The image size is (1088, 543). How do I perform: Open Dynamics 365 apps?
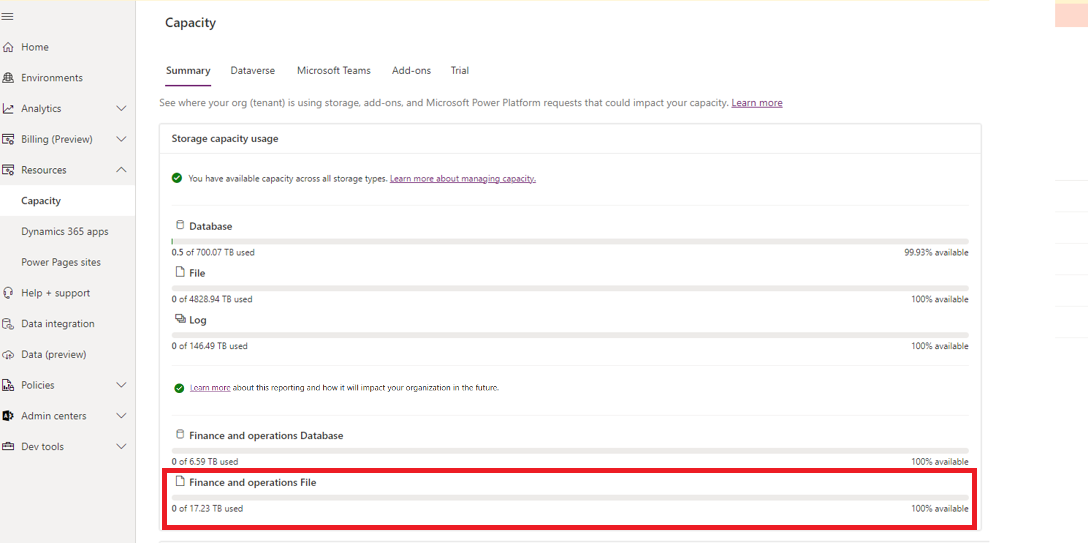click(67, 232)
